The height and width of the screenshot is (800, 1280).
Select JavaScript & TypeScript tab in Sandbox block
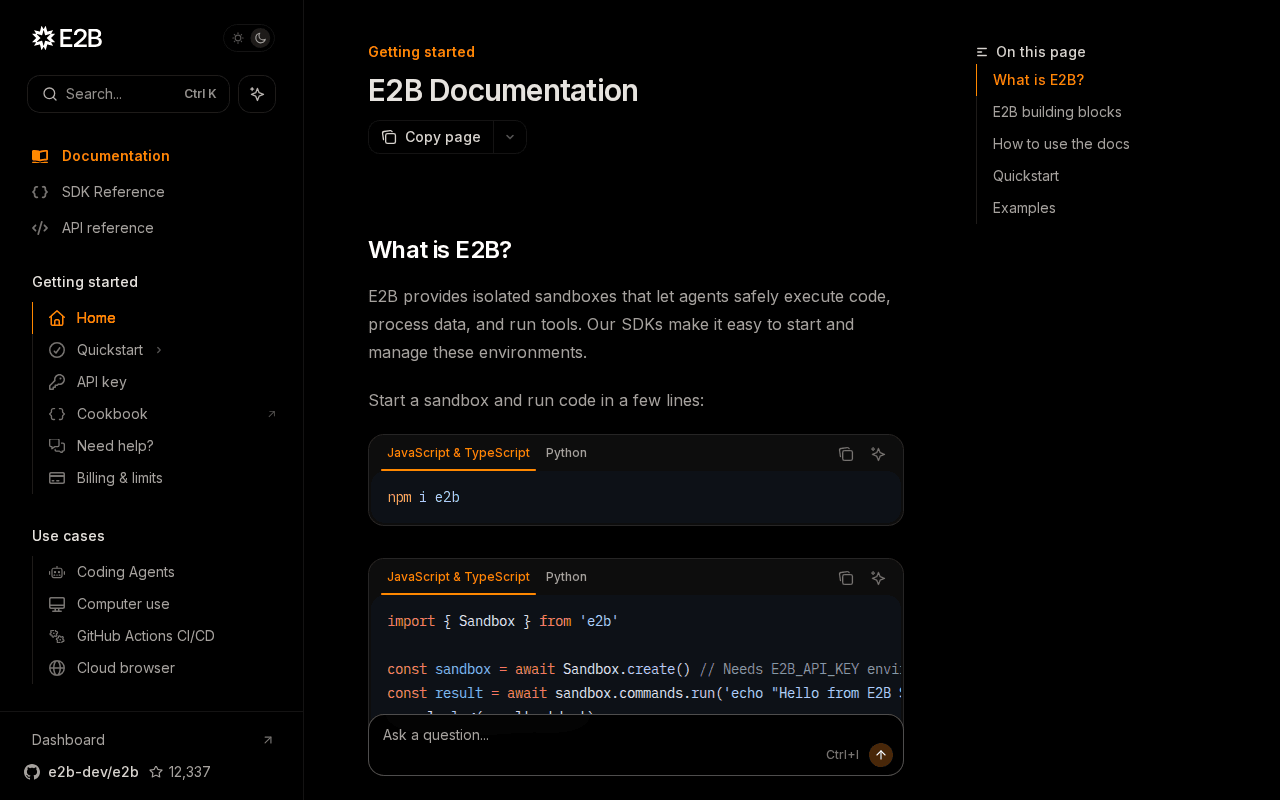point(458,577)
